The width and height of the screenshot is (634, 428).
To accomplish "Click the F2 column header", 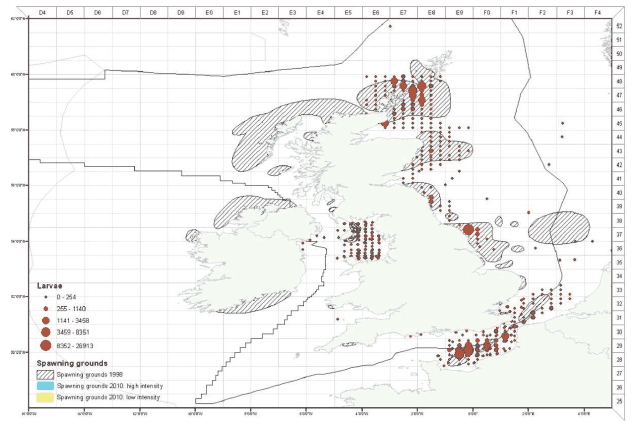I will tap(543, 13).
